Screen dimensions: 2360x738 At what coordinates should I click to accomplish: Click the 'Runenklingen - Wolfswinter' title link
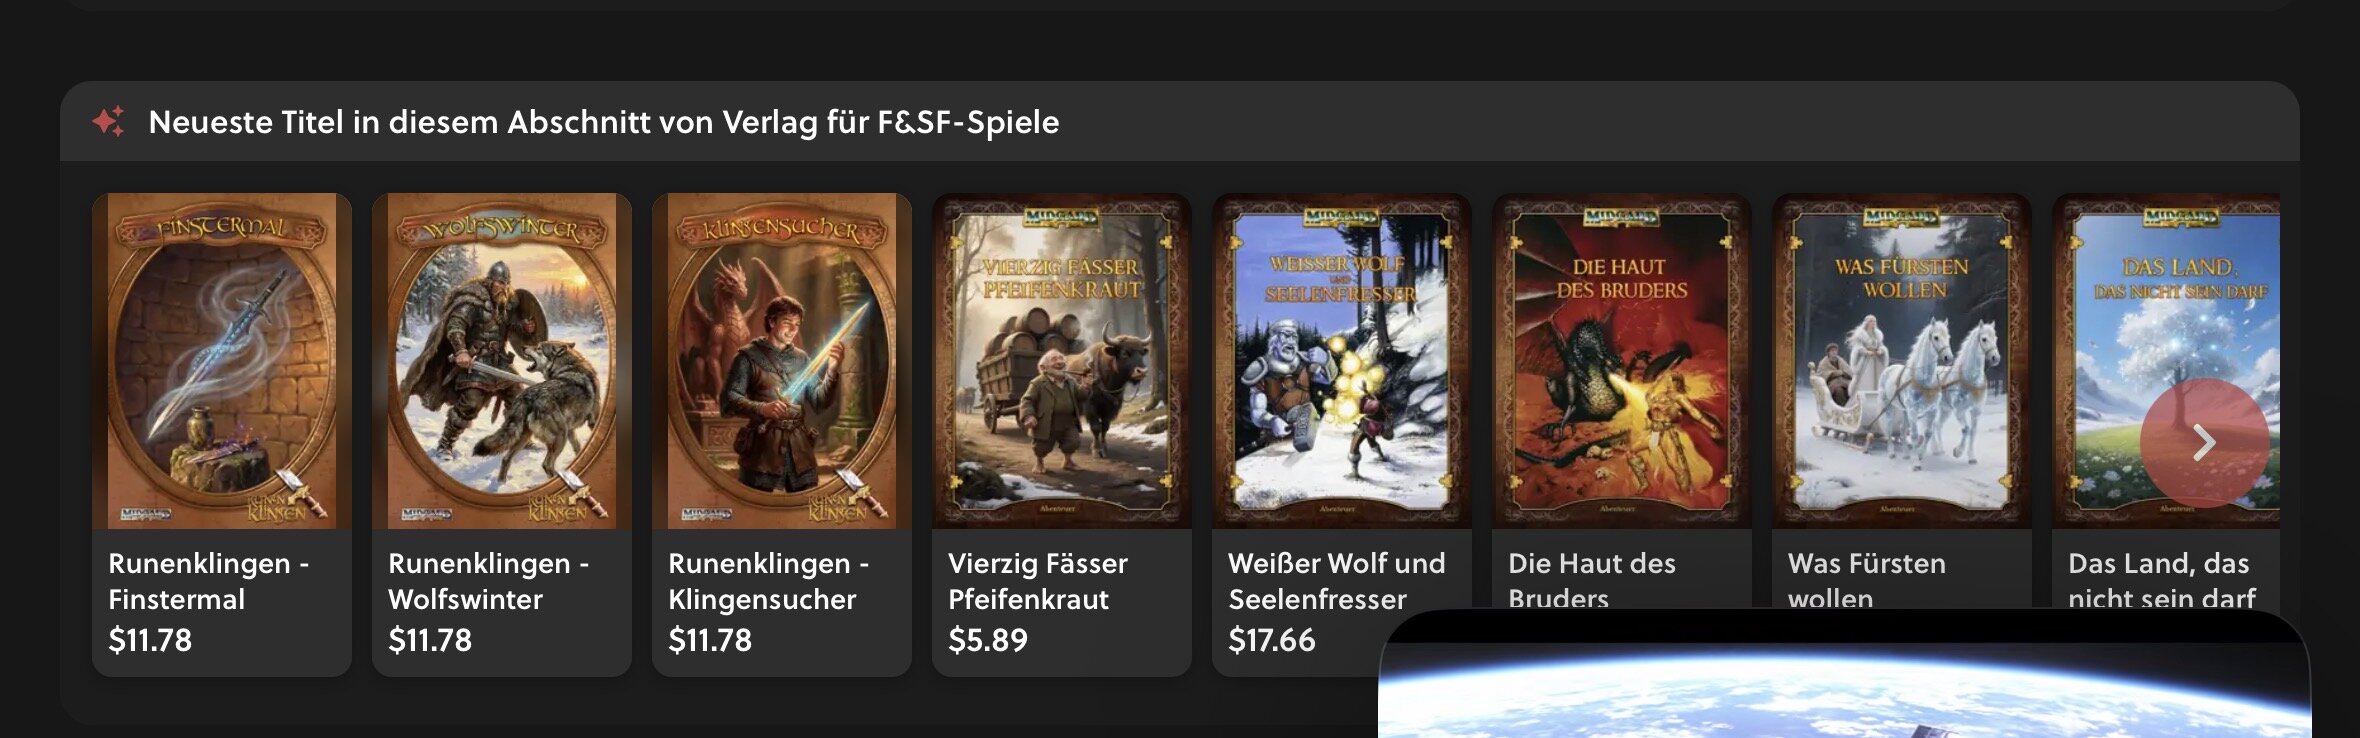[488, 581]
